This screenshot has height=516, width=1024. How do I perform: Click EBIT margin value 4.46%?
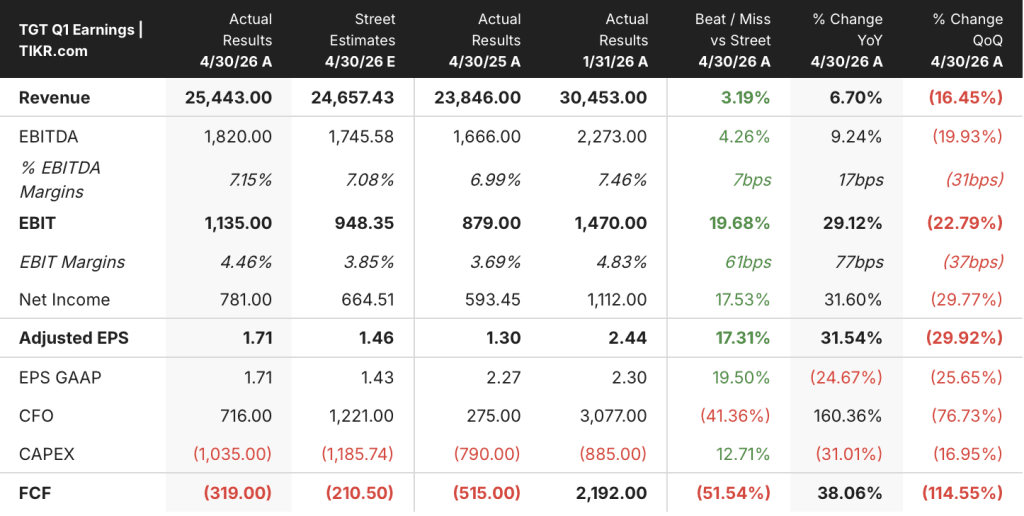(x=249, y=262)
